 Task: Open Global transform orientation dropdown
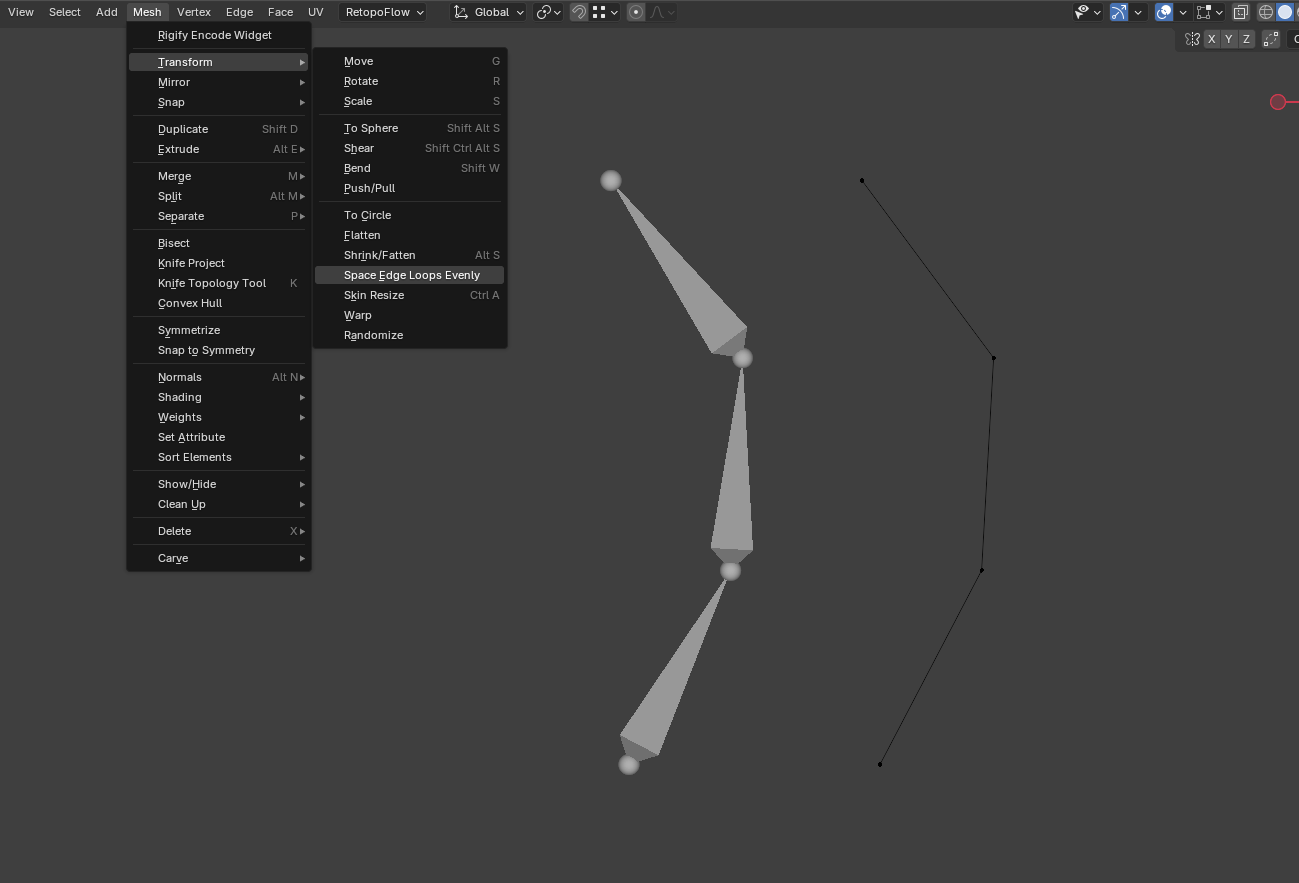489,12
